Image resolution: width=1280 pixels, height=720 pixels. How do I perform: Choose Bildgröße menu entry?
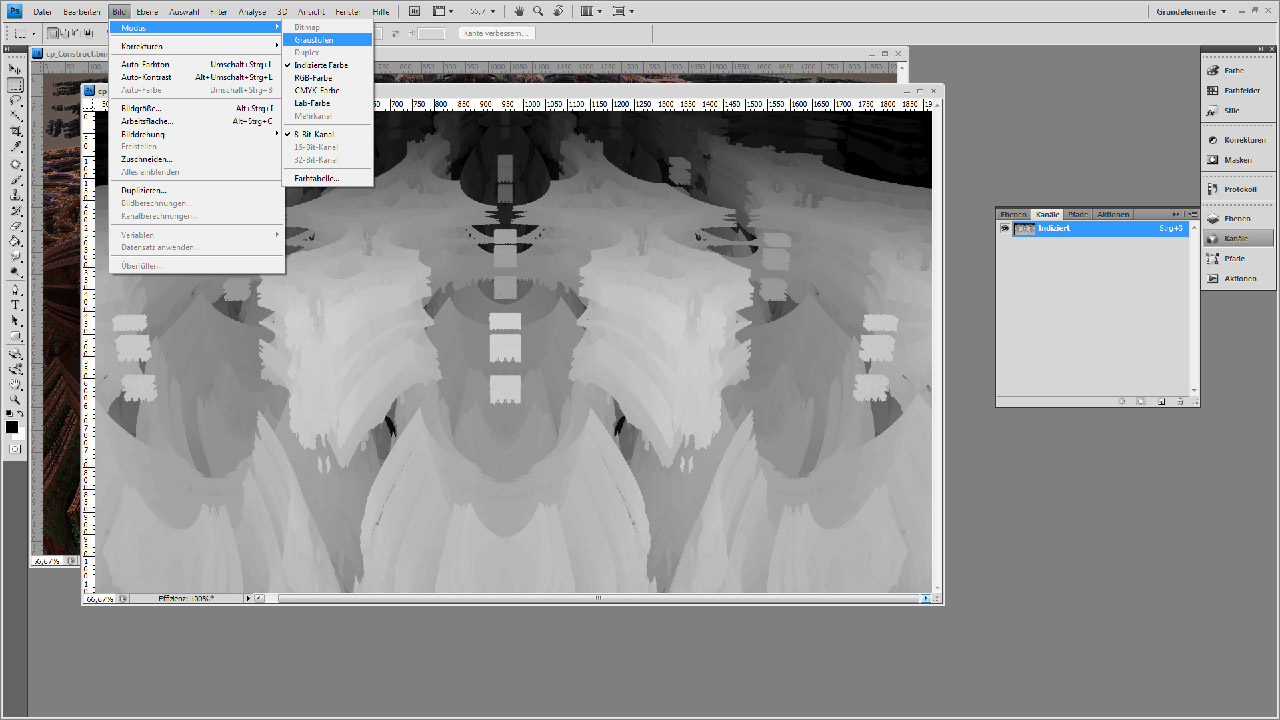coord(196,108)
